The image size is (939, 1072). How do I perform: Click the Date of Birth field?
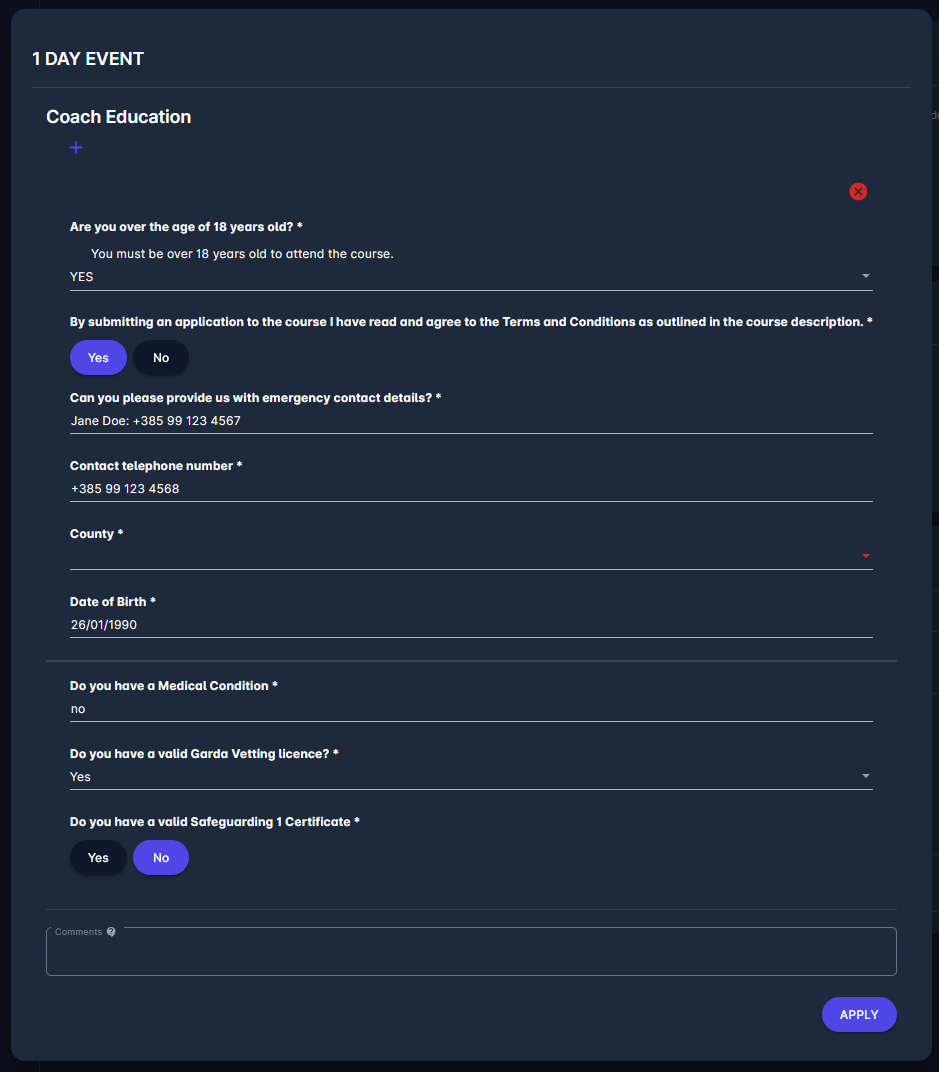tap(470, 625)
